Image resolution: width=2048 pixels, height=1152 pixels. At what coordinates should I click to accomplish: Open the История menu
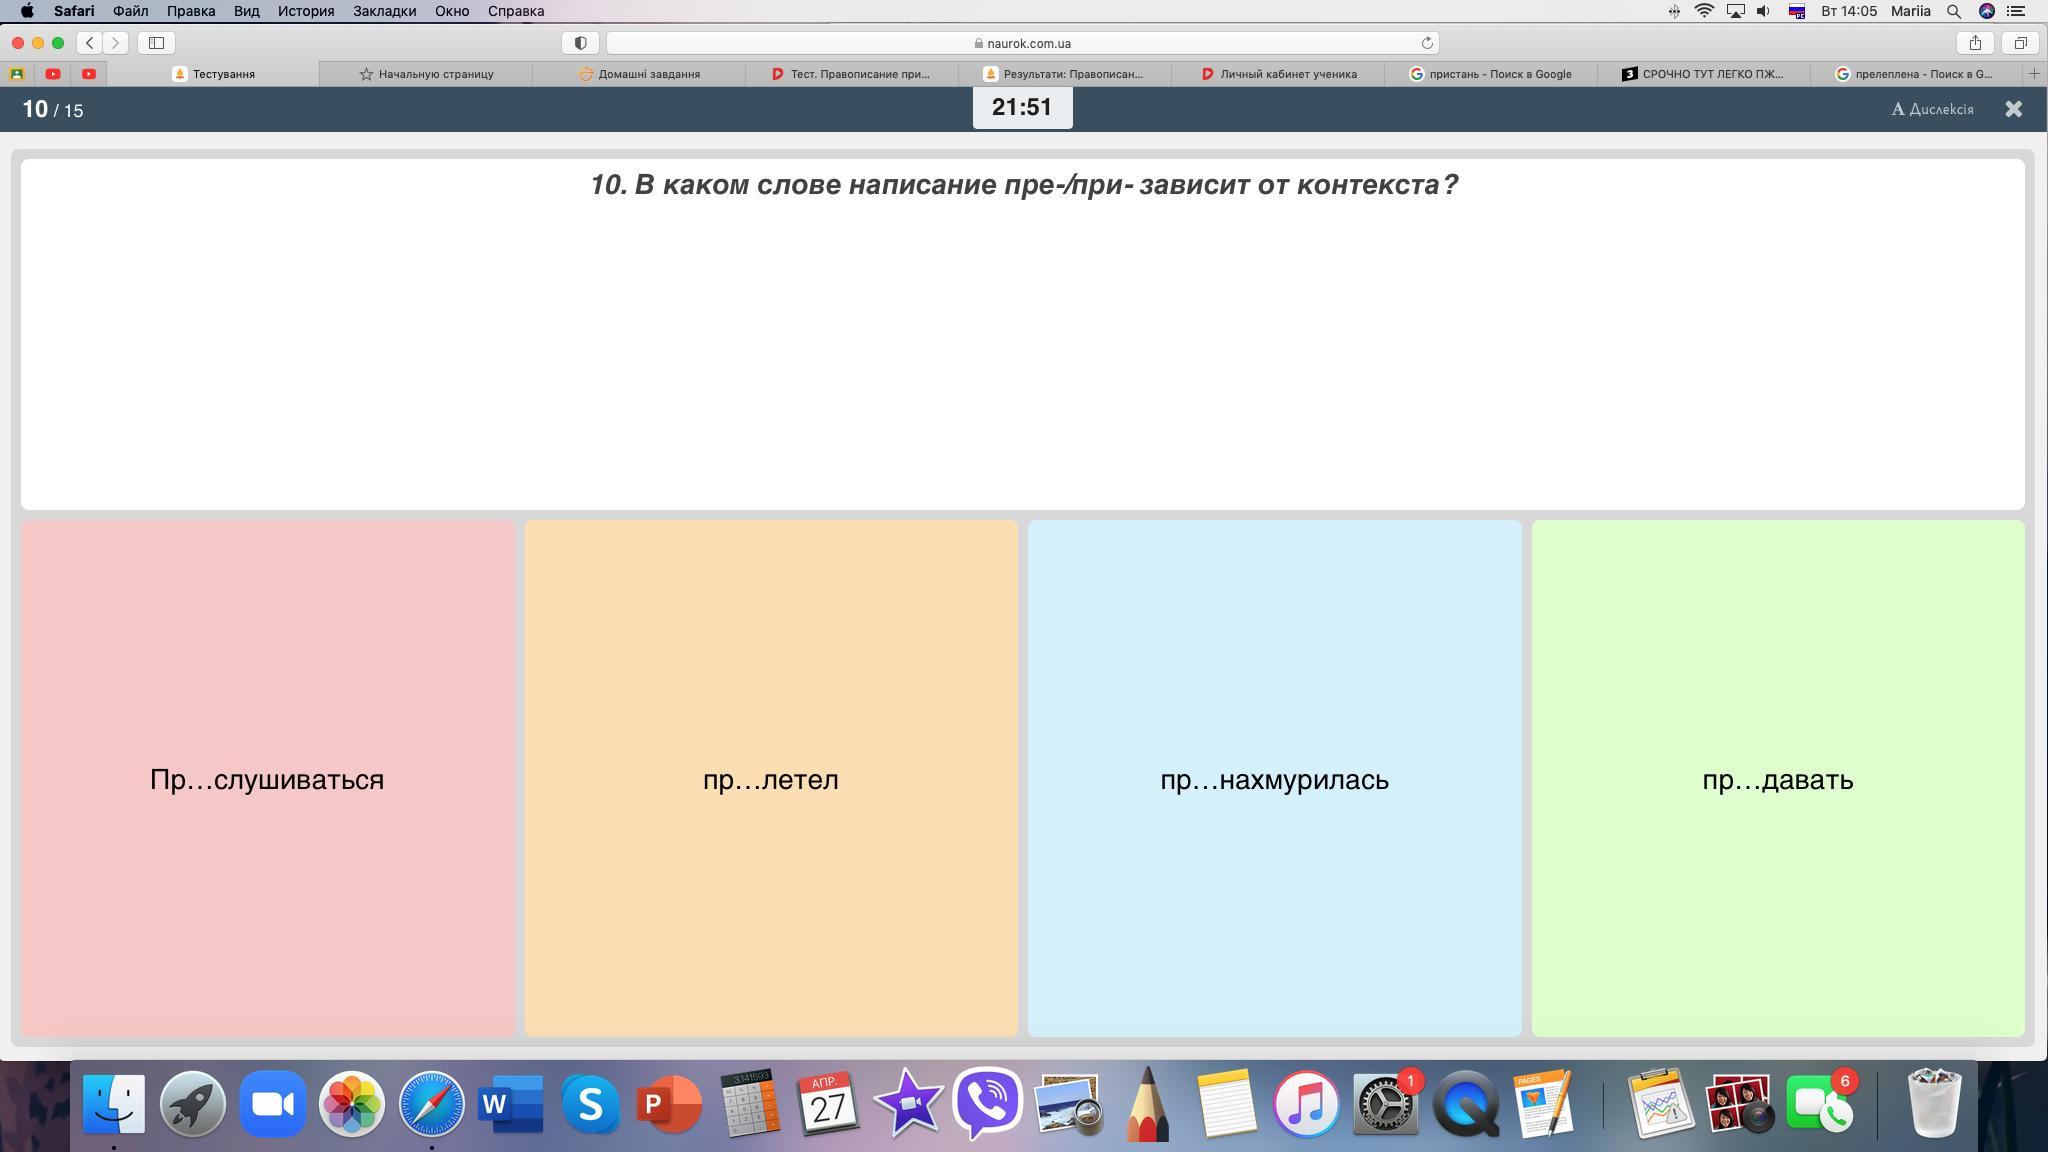(305, 11)
